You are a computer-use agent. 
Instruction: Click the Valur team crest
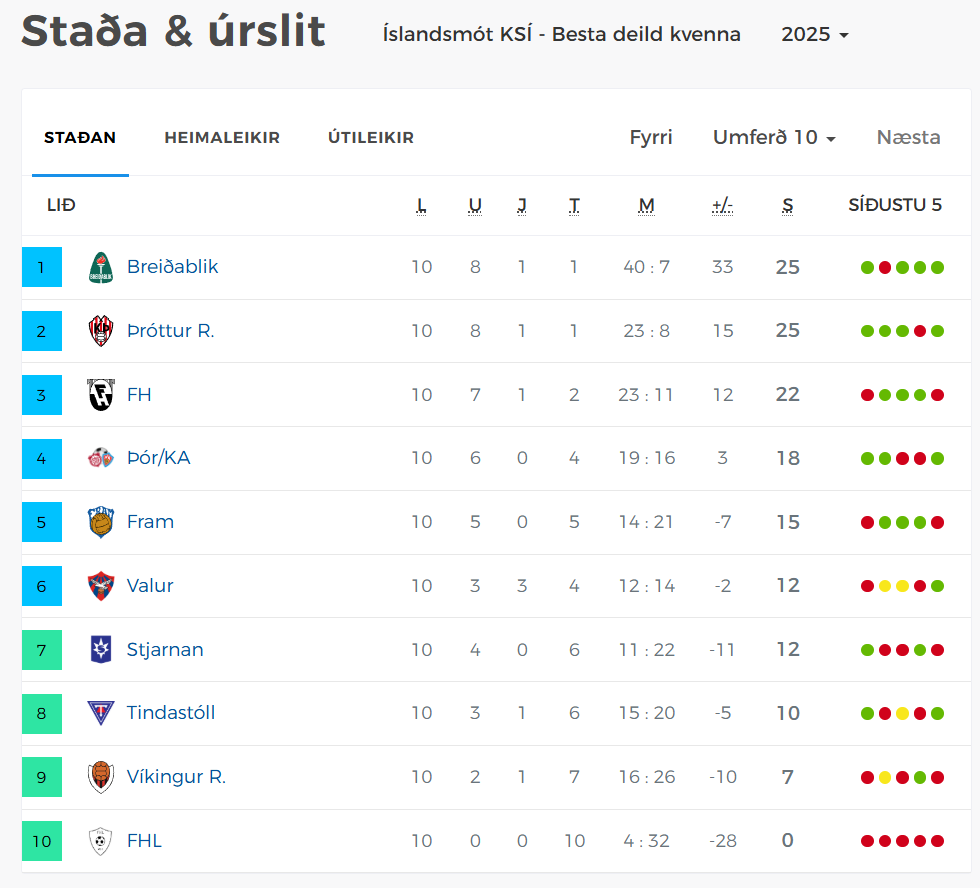click(101, 586)
